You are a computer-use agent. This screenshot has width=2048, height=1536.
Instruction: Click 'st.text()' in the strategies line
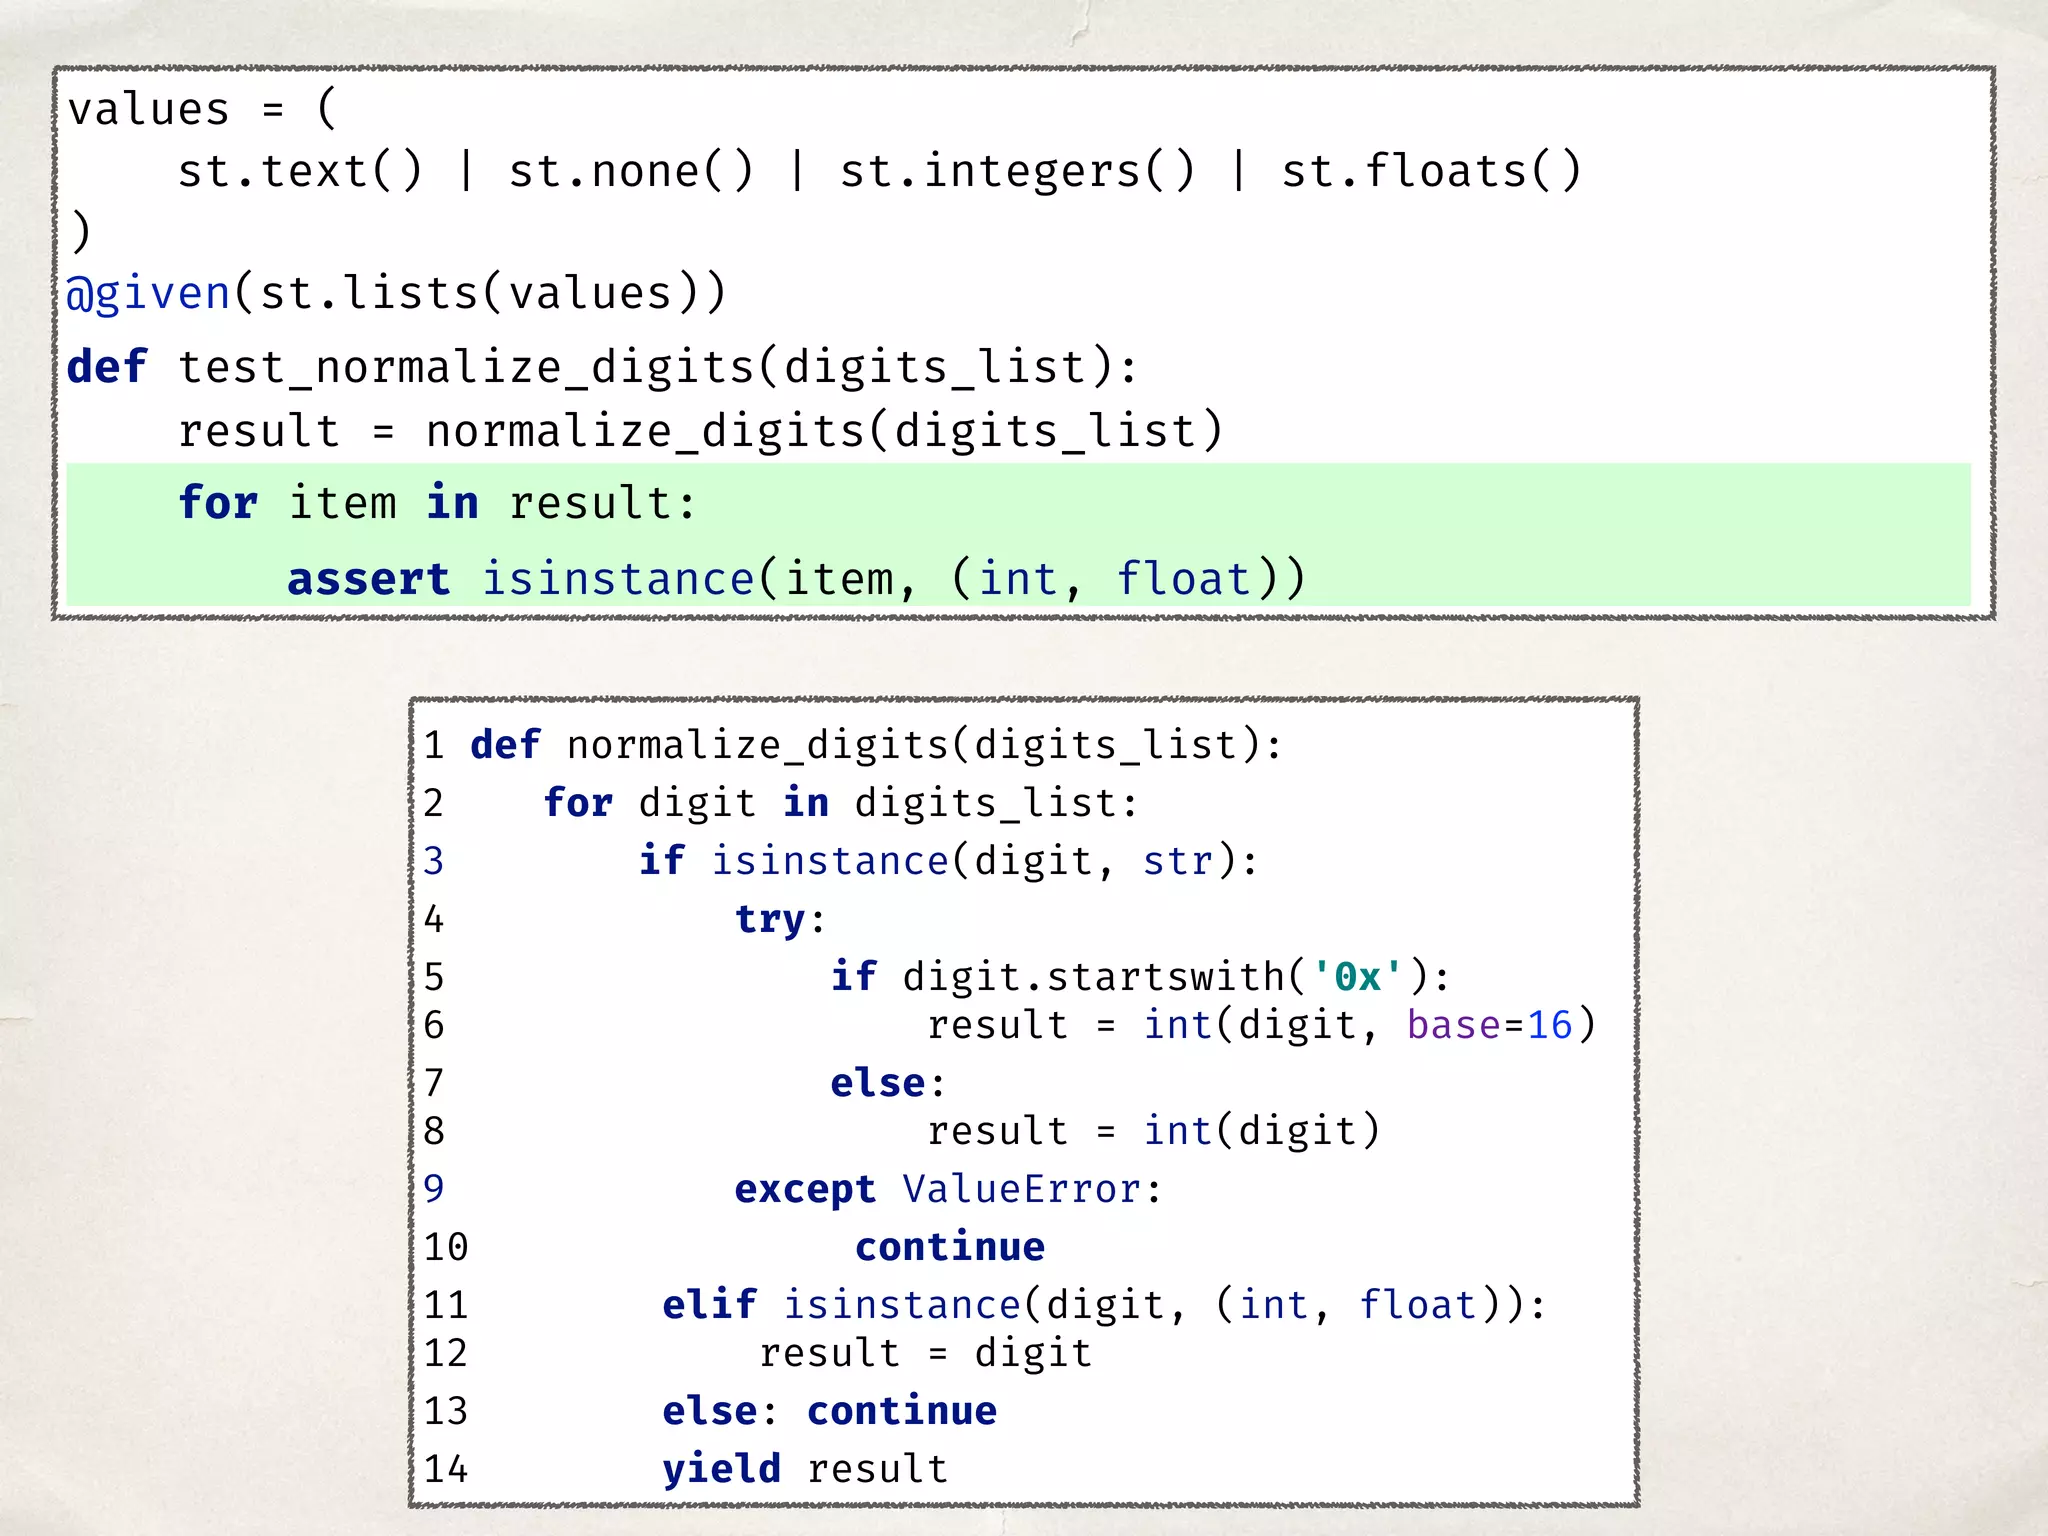pos(300,171)
